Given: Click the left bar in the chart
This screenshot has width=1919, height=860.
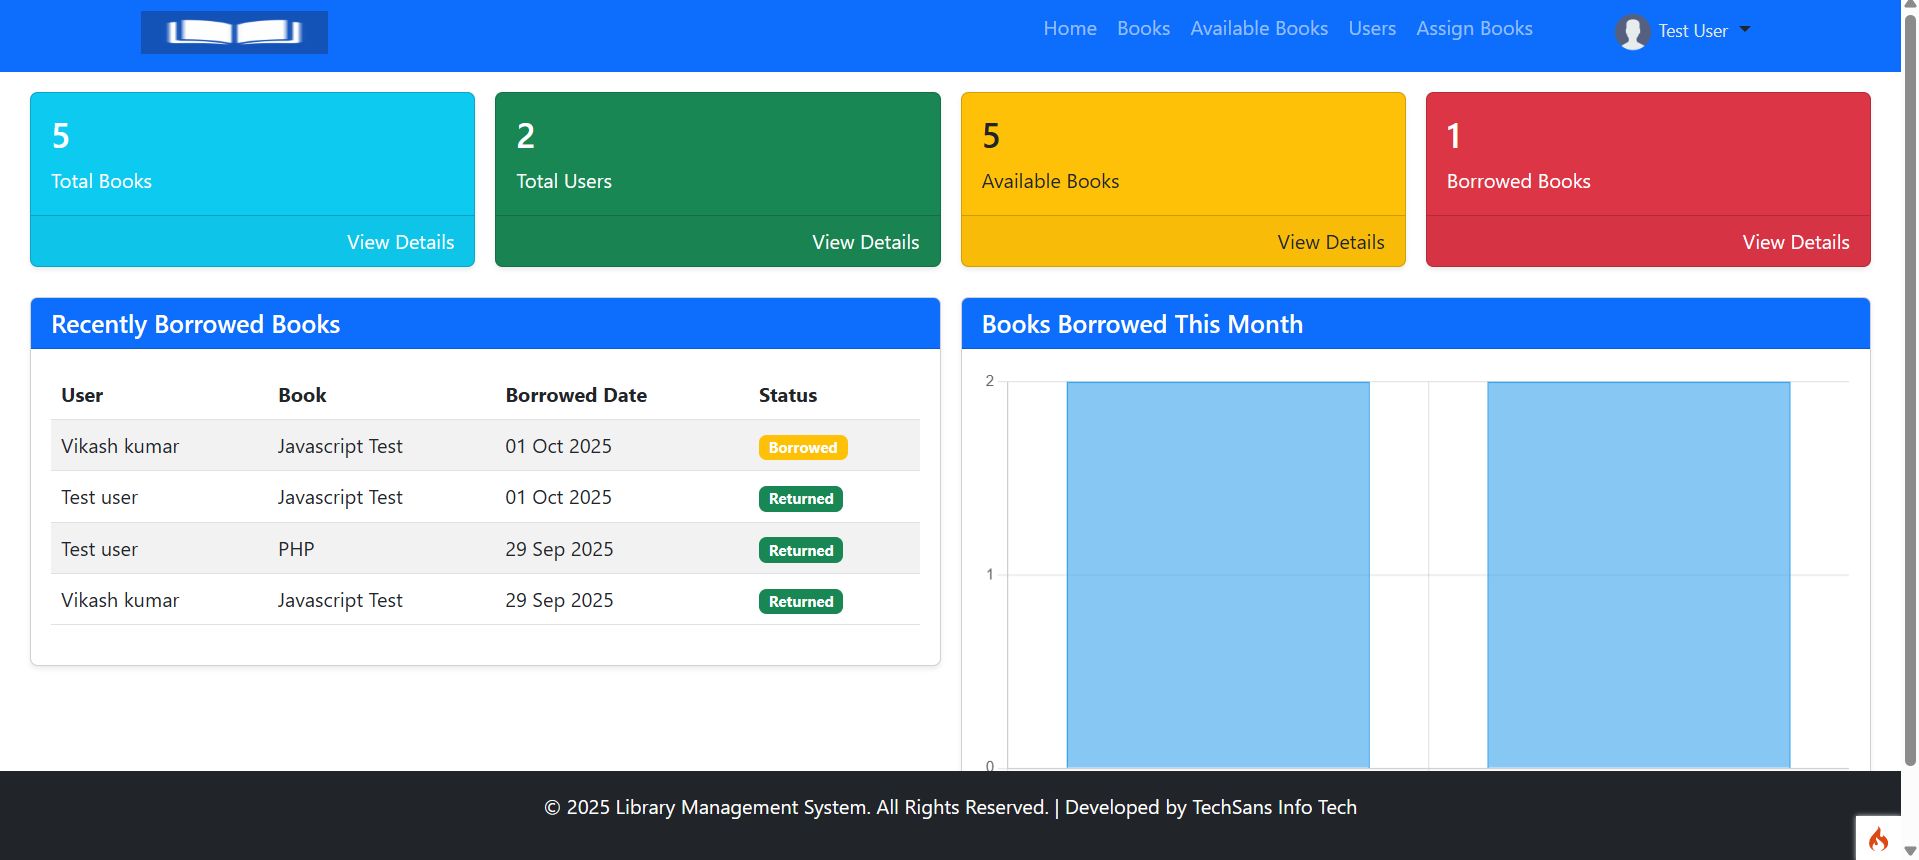Looking at the screenshot, I should pyautogui.click(x=1217, y=574).
